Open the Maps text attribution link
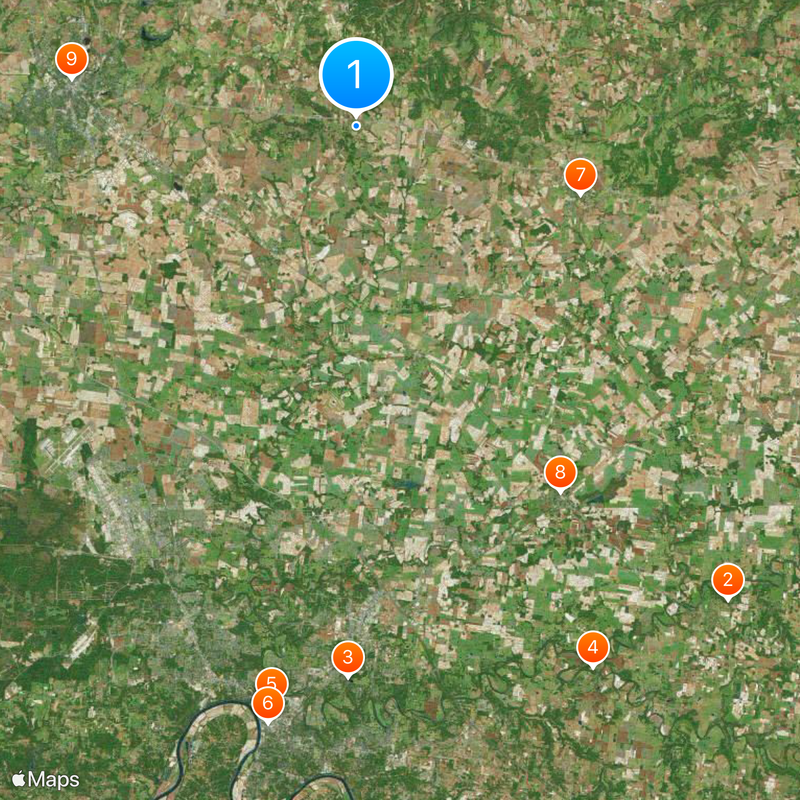The image size is (800, 800). click(x=54, y=779)
